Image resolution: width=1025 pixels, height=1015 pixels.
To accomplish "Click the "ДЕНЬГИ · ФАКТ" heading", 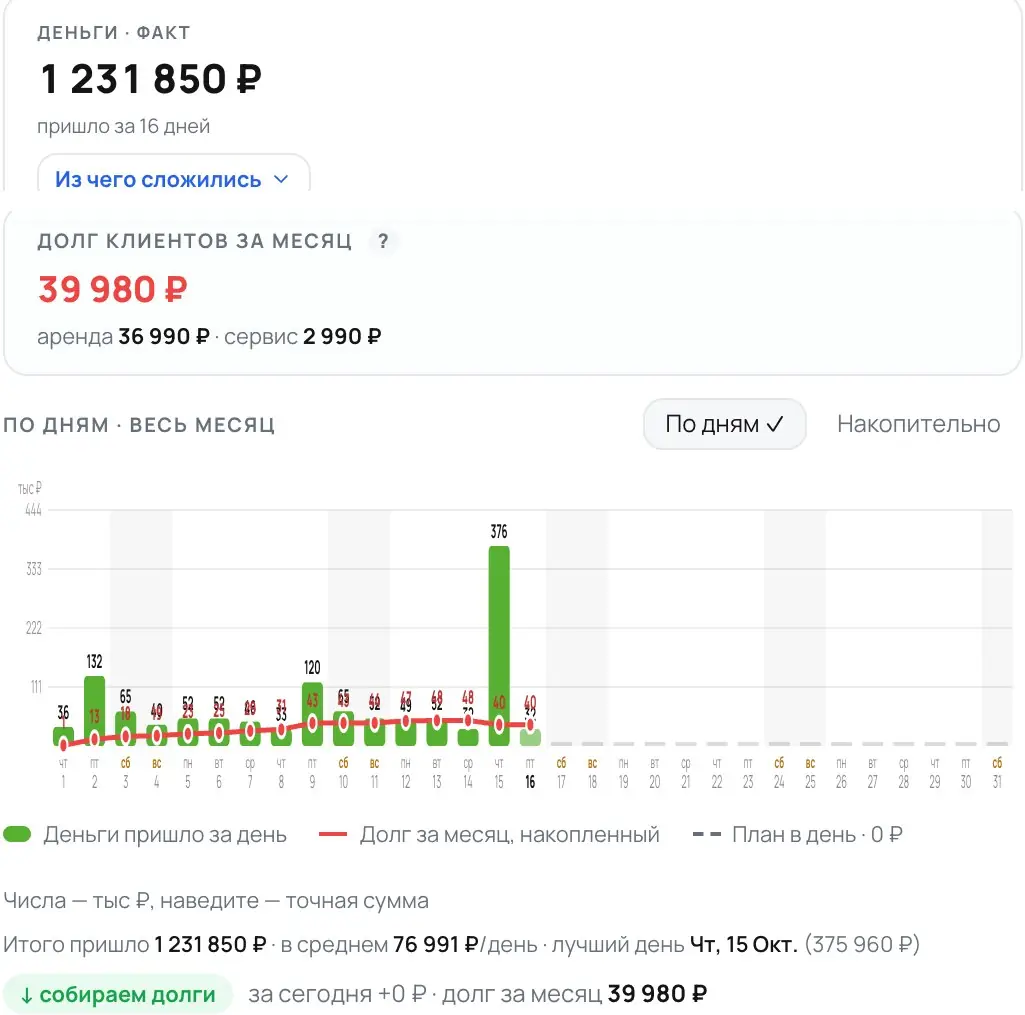I will [114, 33].
